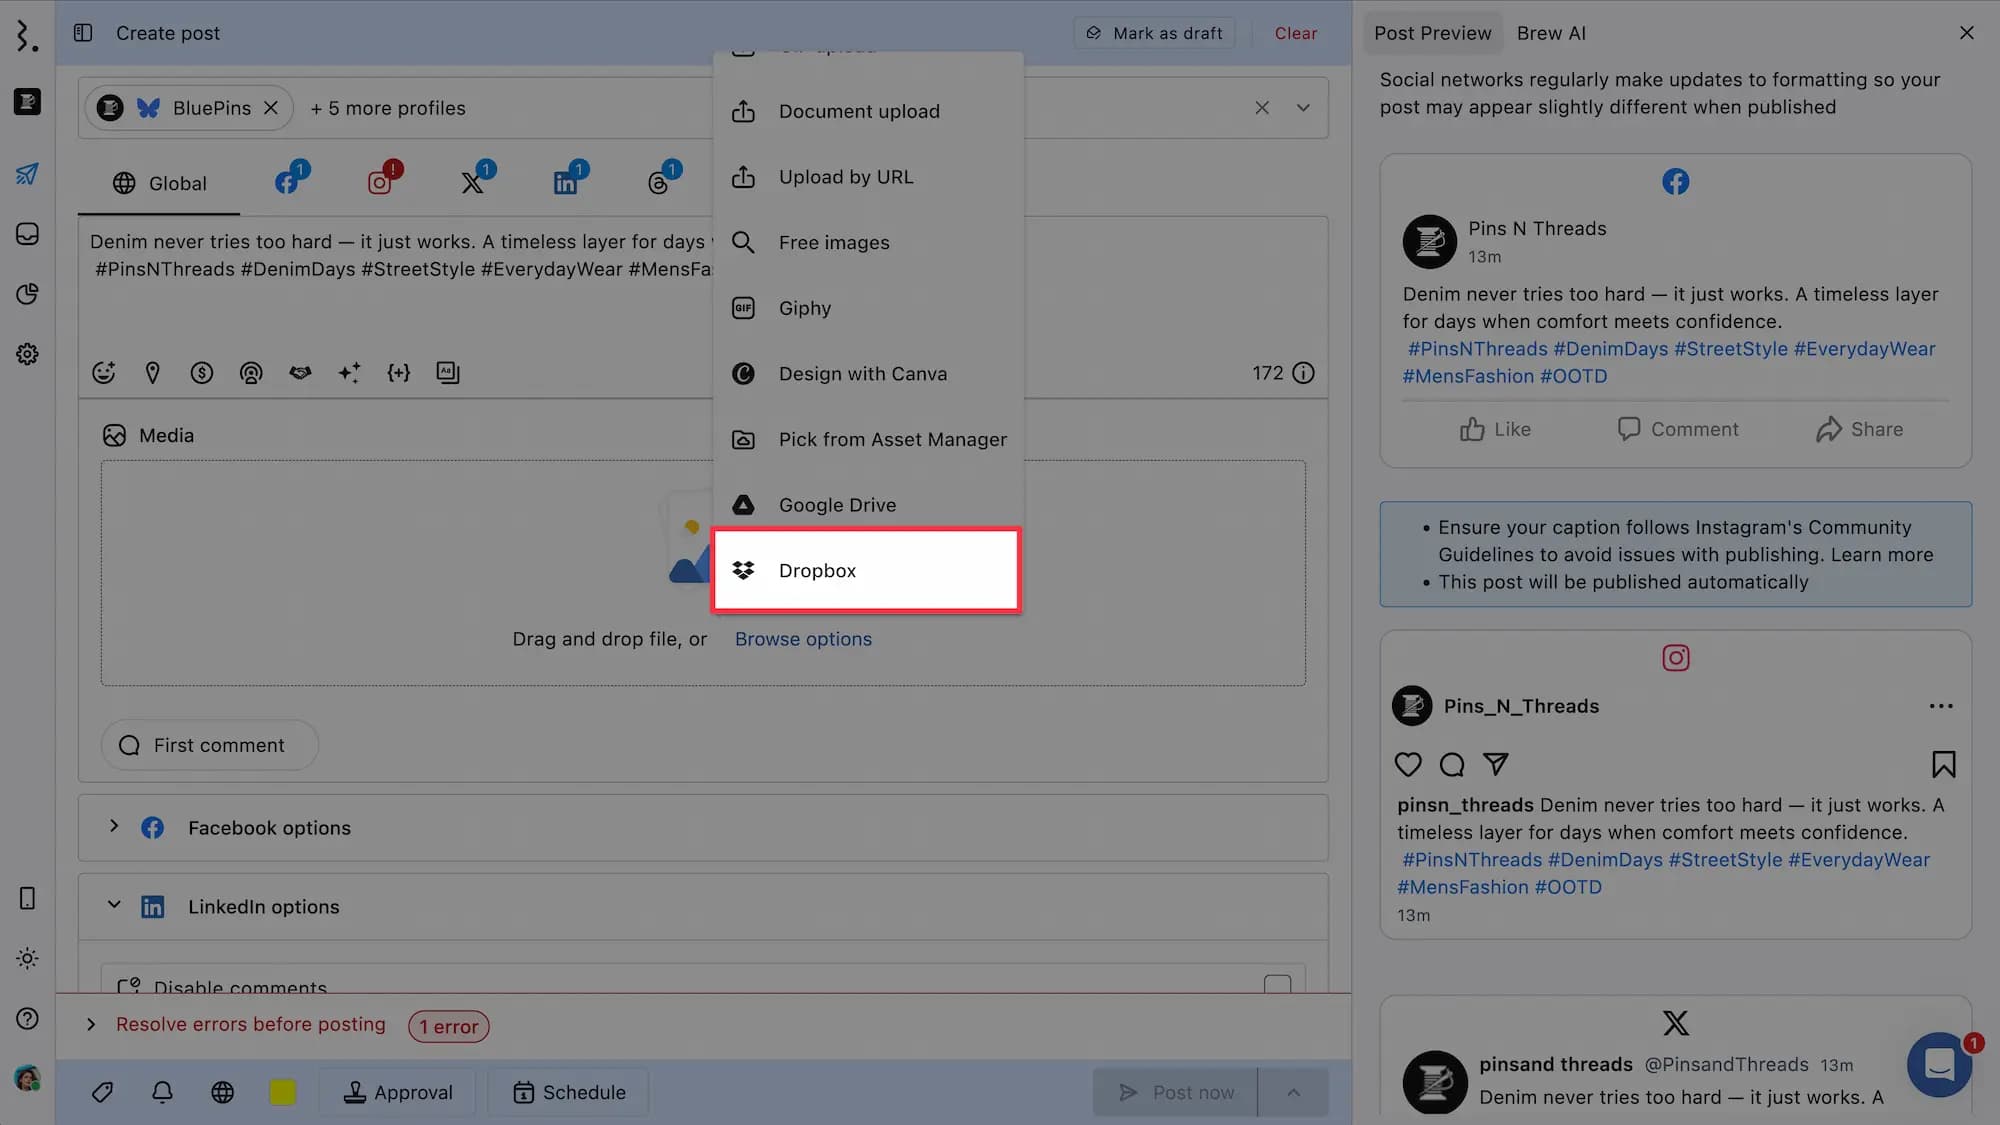Toggle the Disable comments checkbox

(1277, 985)
